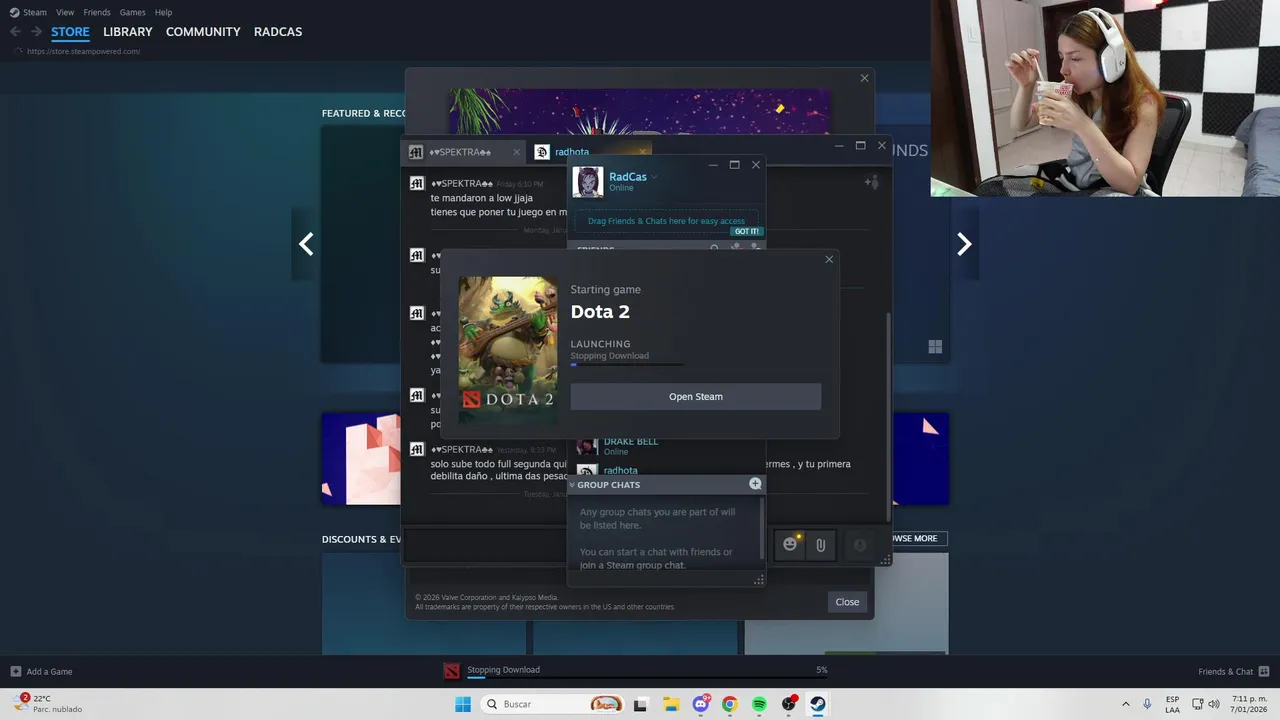Screen dimensions: 1280x720
Task: Click the Add a Game button
Action: [x=42, y=671]
